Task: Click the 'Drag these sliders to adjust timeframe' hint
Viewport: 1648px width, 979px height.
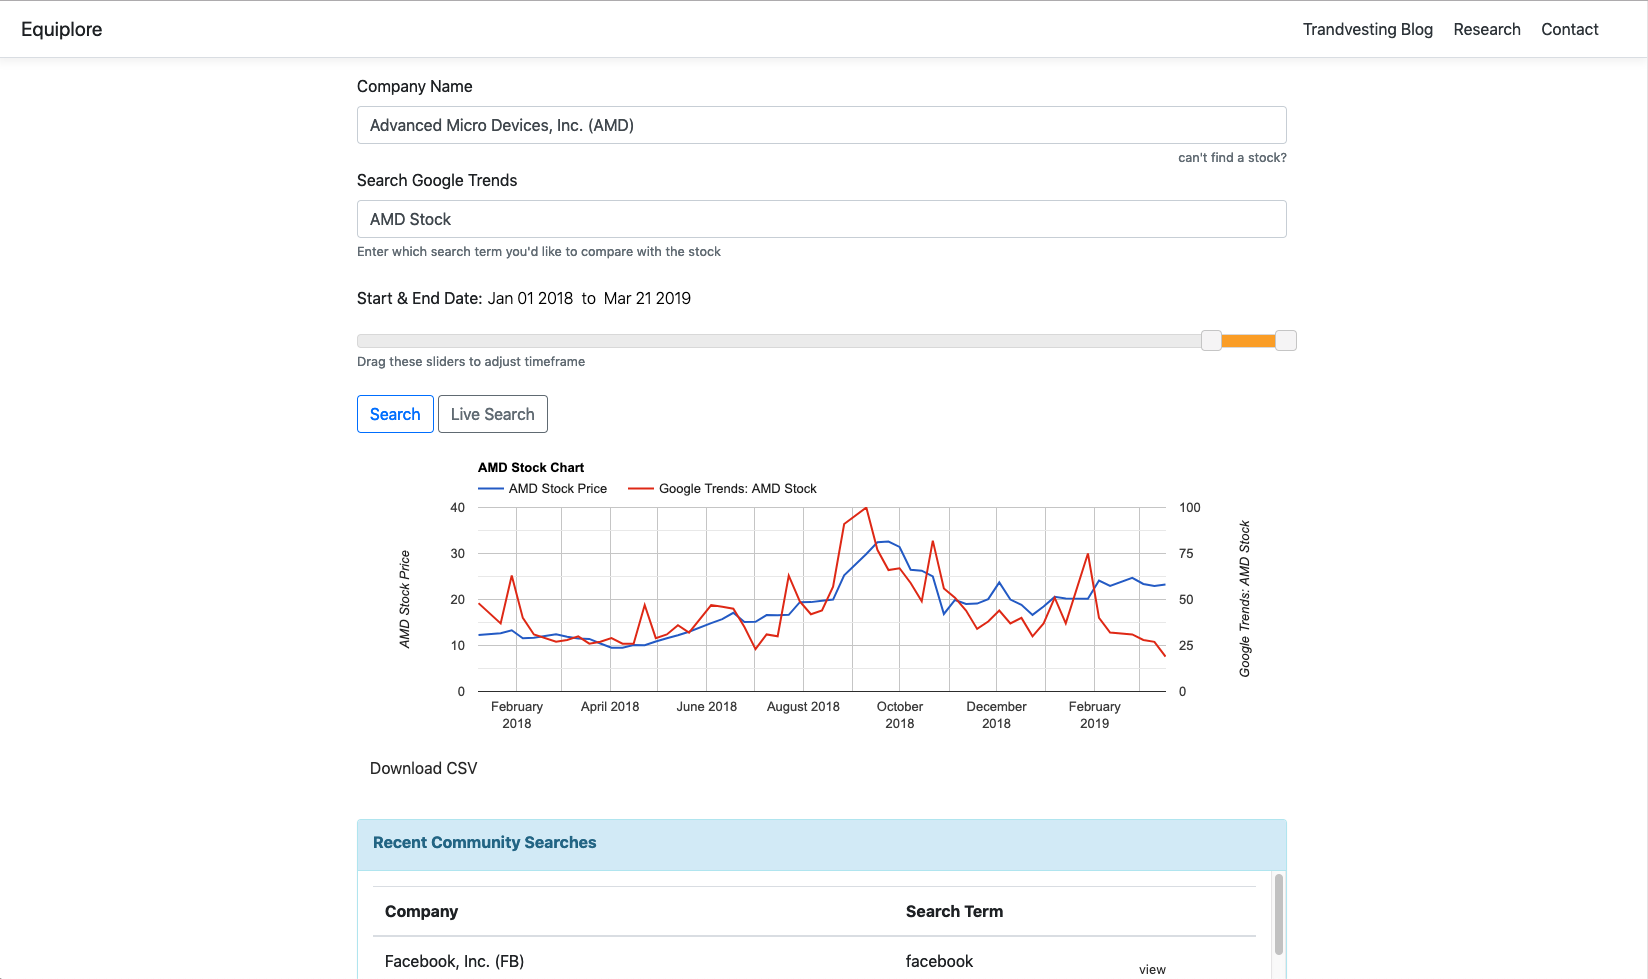Action: tap(471, 361)
